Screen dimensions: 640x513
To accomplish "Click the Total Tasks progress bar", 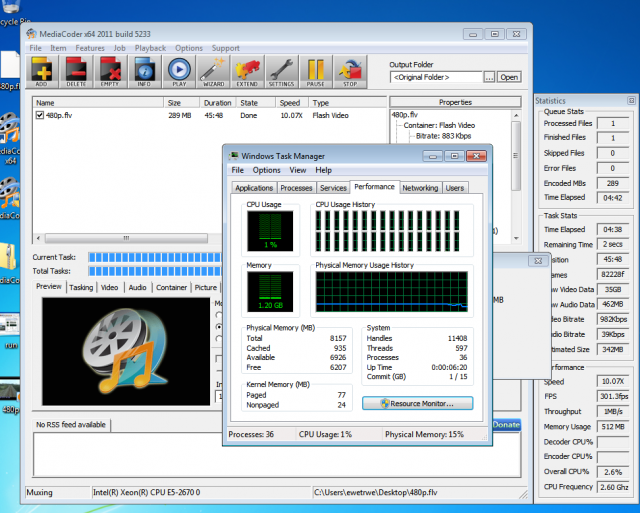I will (x=155, y=271).
